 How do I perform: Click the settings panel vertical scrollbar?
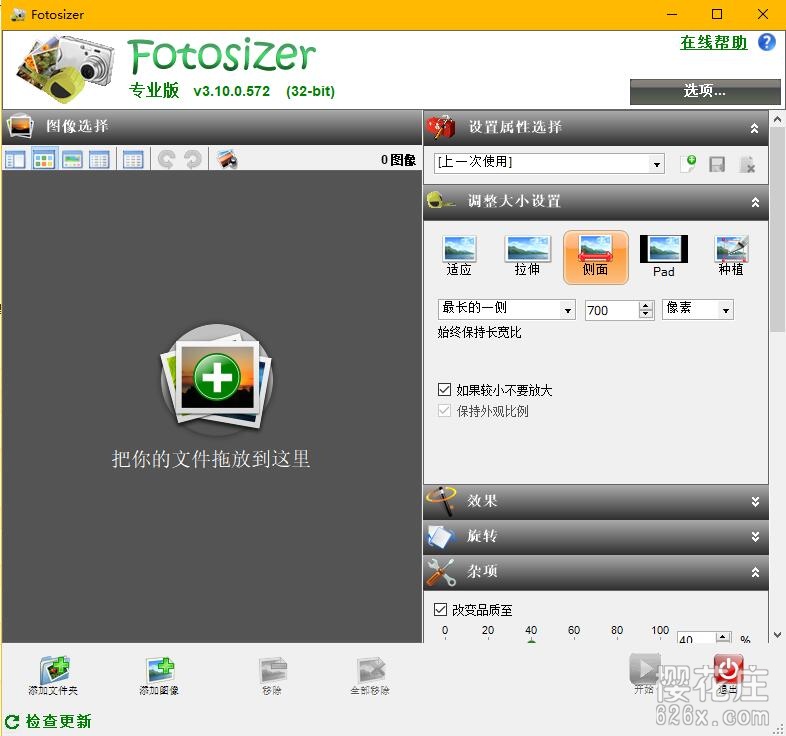(777, 229)
